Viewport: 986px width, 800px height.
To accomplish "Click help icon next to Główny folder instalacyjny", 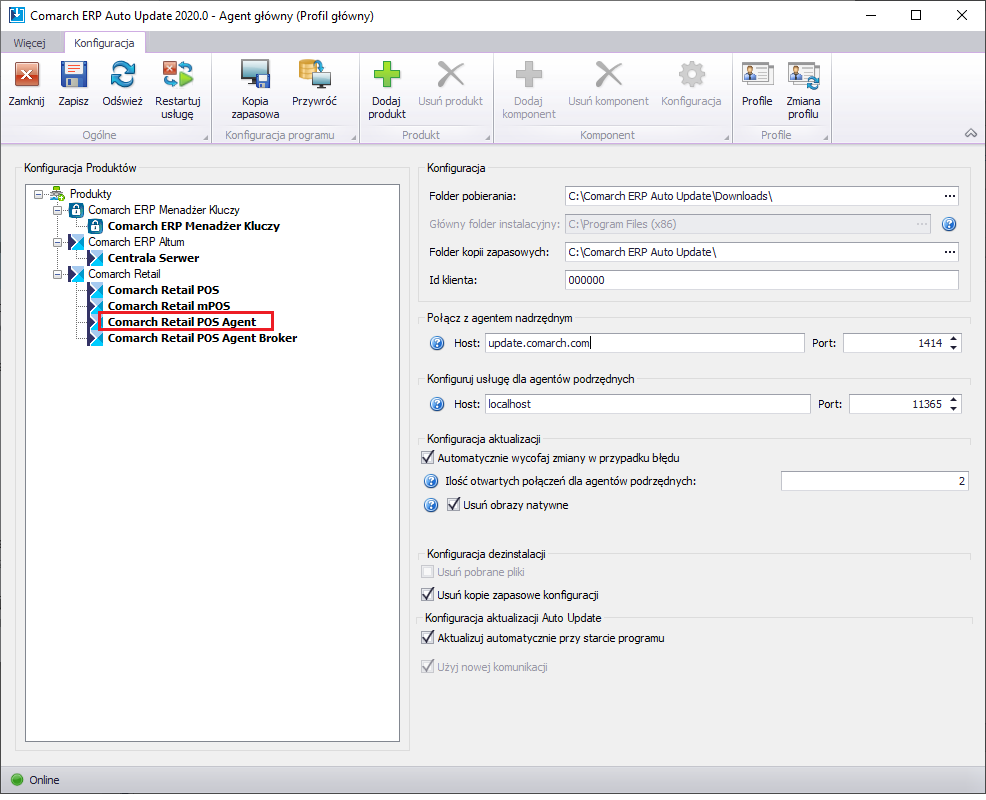I will tap(949, 224).
